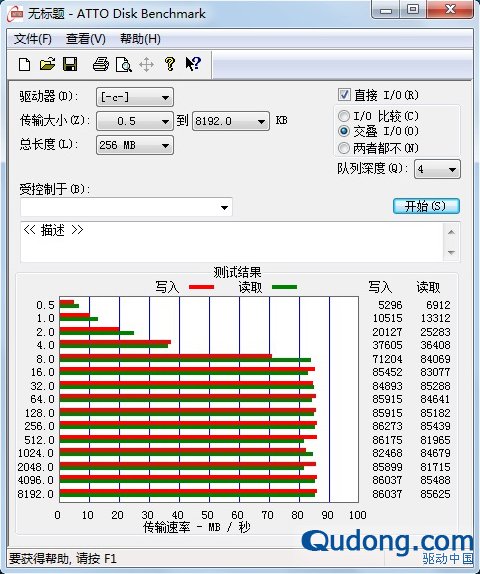Open the 队列深度 dropdown showing 4

[x=437, y=169]
